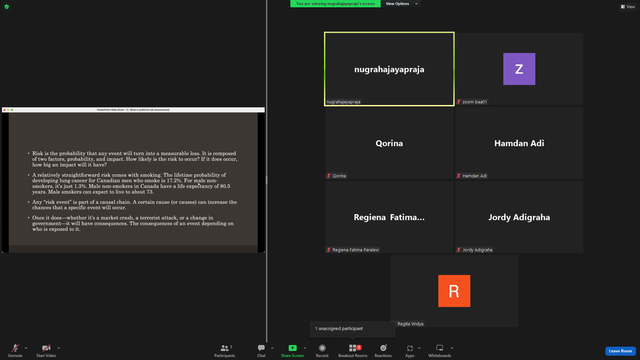The width and height of the screenshot is (640, 360).
Task: Expand arrow next to Whiteboards
Action: tap(452, 348)
